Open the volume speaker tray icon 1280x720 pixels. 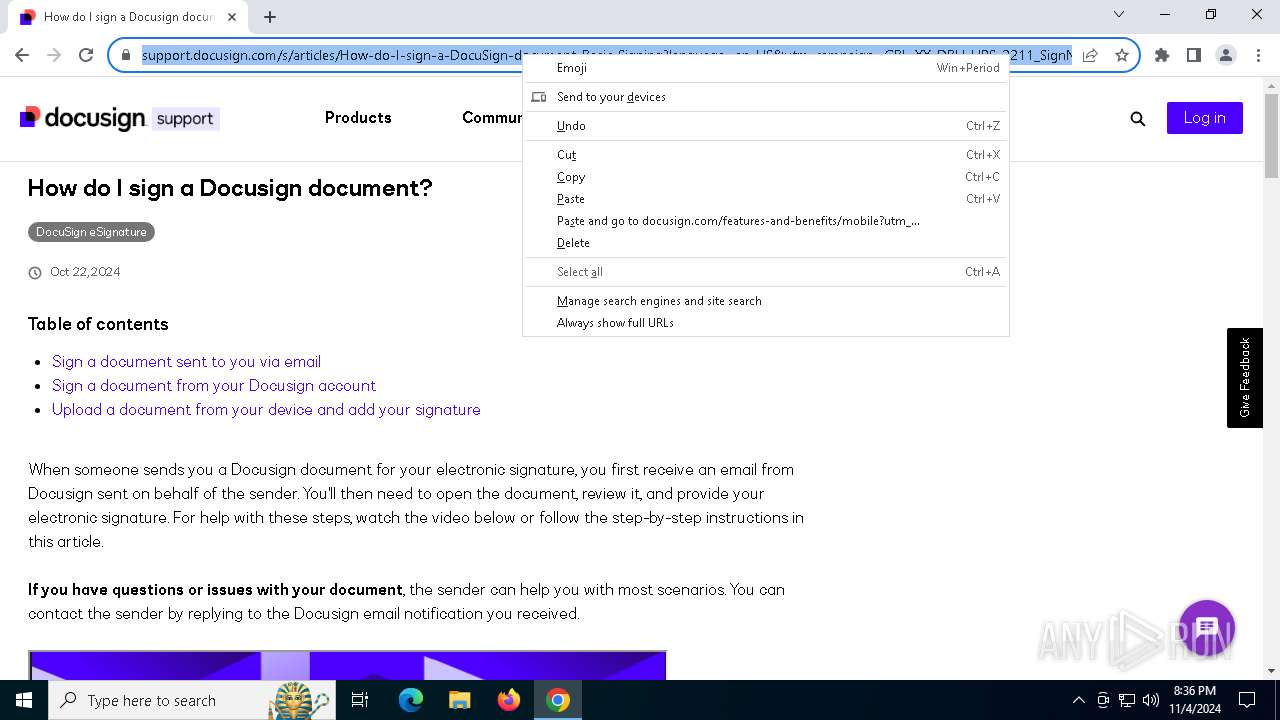pos(1151,700)
